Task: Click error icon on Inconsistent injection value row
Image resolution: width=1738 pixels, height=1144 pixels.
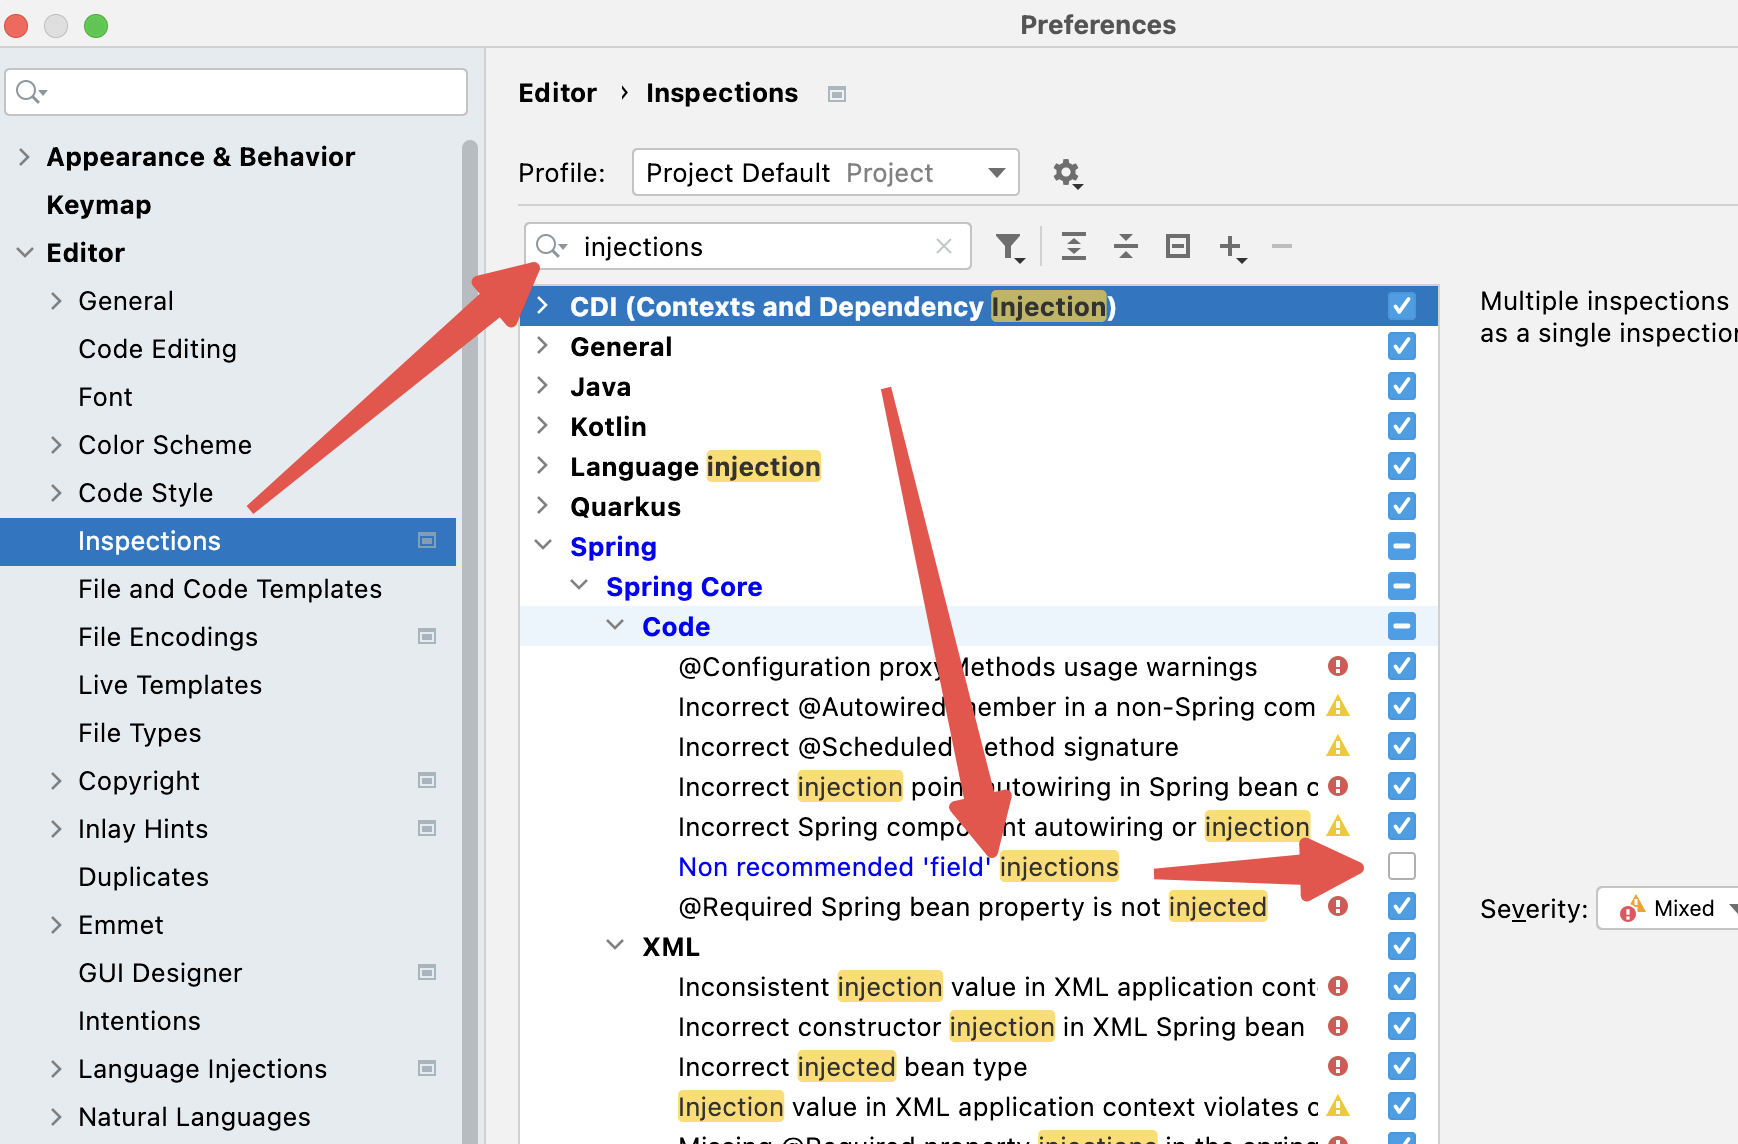Action: pos(1338,986)
